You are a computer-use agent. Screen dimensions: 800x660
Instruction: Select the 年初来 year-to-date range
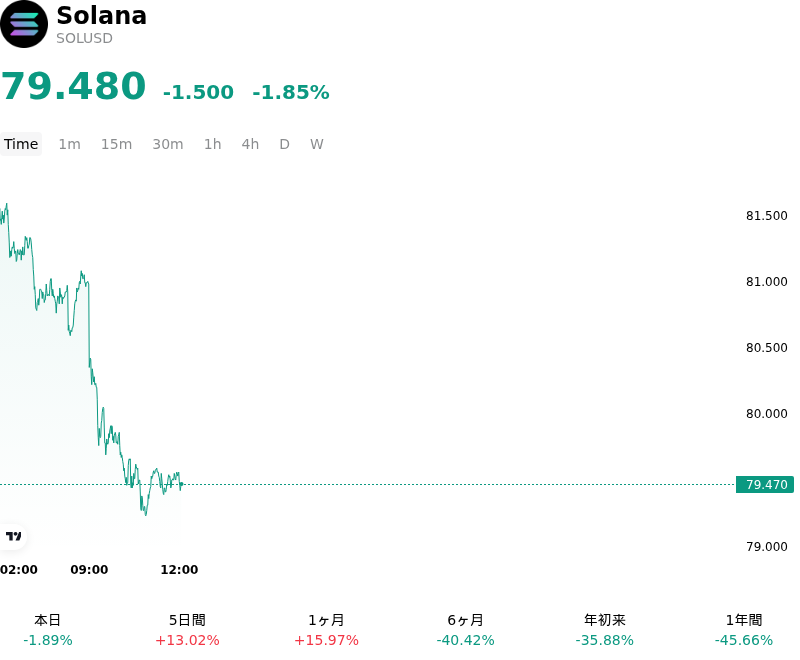click(x=605, y=630)
